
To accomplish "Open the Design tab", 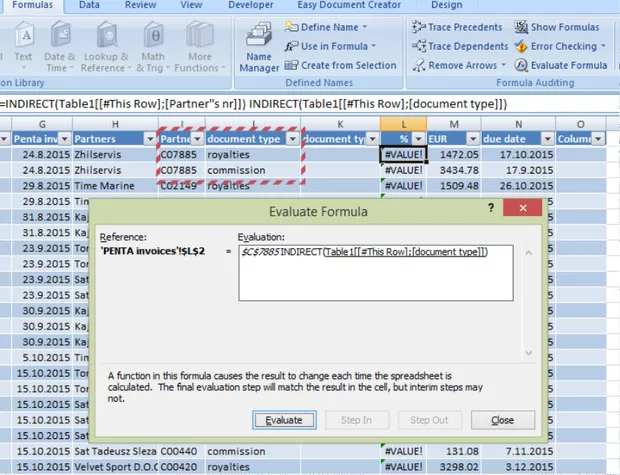I will [446, 5].
